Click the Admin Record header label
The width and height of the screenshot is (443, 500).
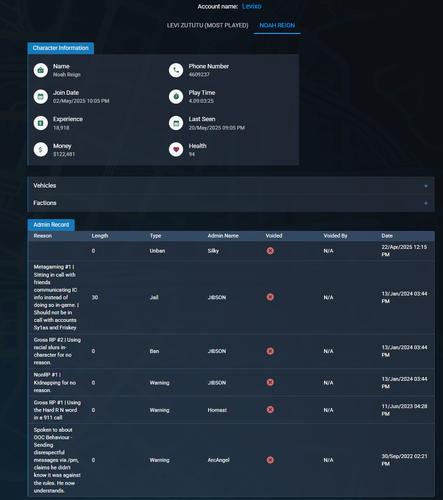[x=51, y=225]
